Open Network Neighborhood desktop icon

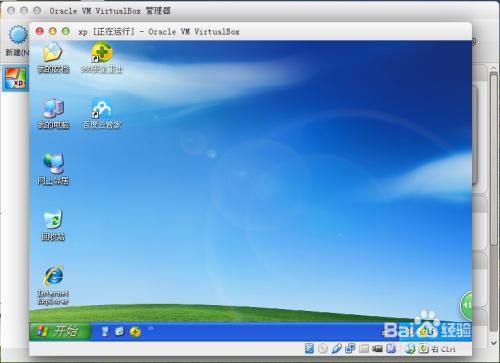click(x=53, y=169)
